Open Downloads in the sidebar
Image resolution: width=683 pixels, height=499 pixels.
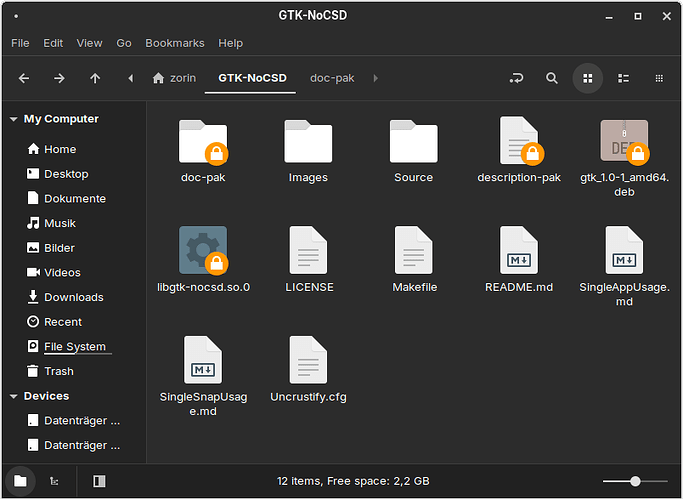(65, 297)
